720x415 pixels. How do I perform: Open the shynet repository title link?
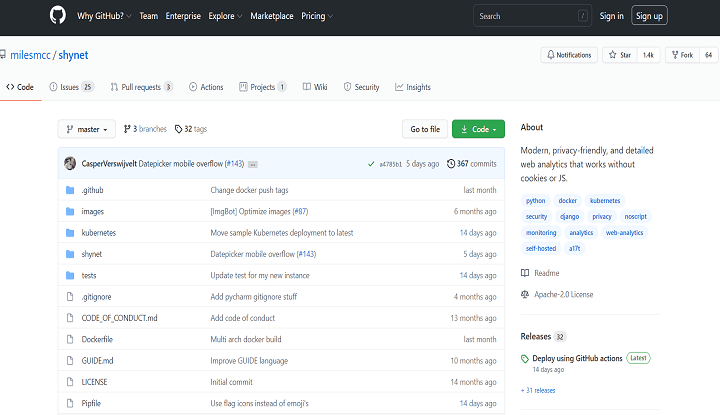(x=73, y=55)
